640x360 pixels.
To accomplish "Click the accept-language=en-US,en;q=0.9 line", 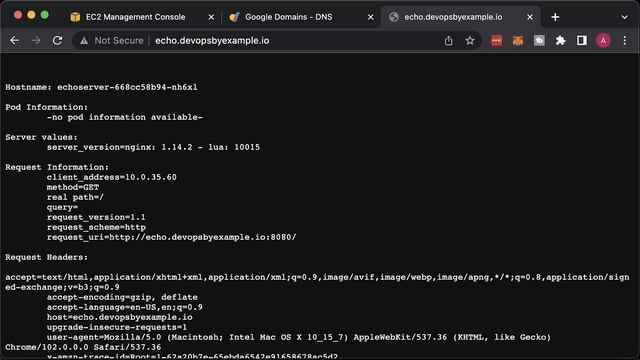I will [x=124, y=307].
